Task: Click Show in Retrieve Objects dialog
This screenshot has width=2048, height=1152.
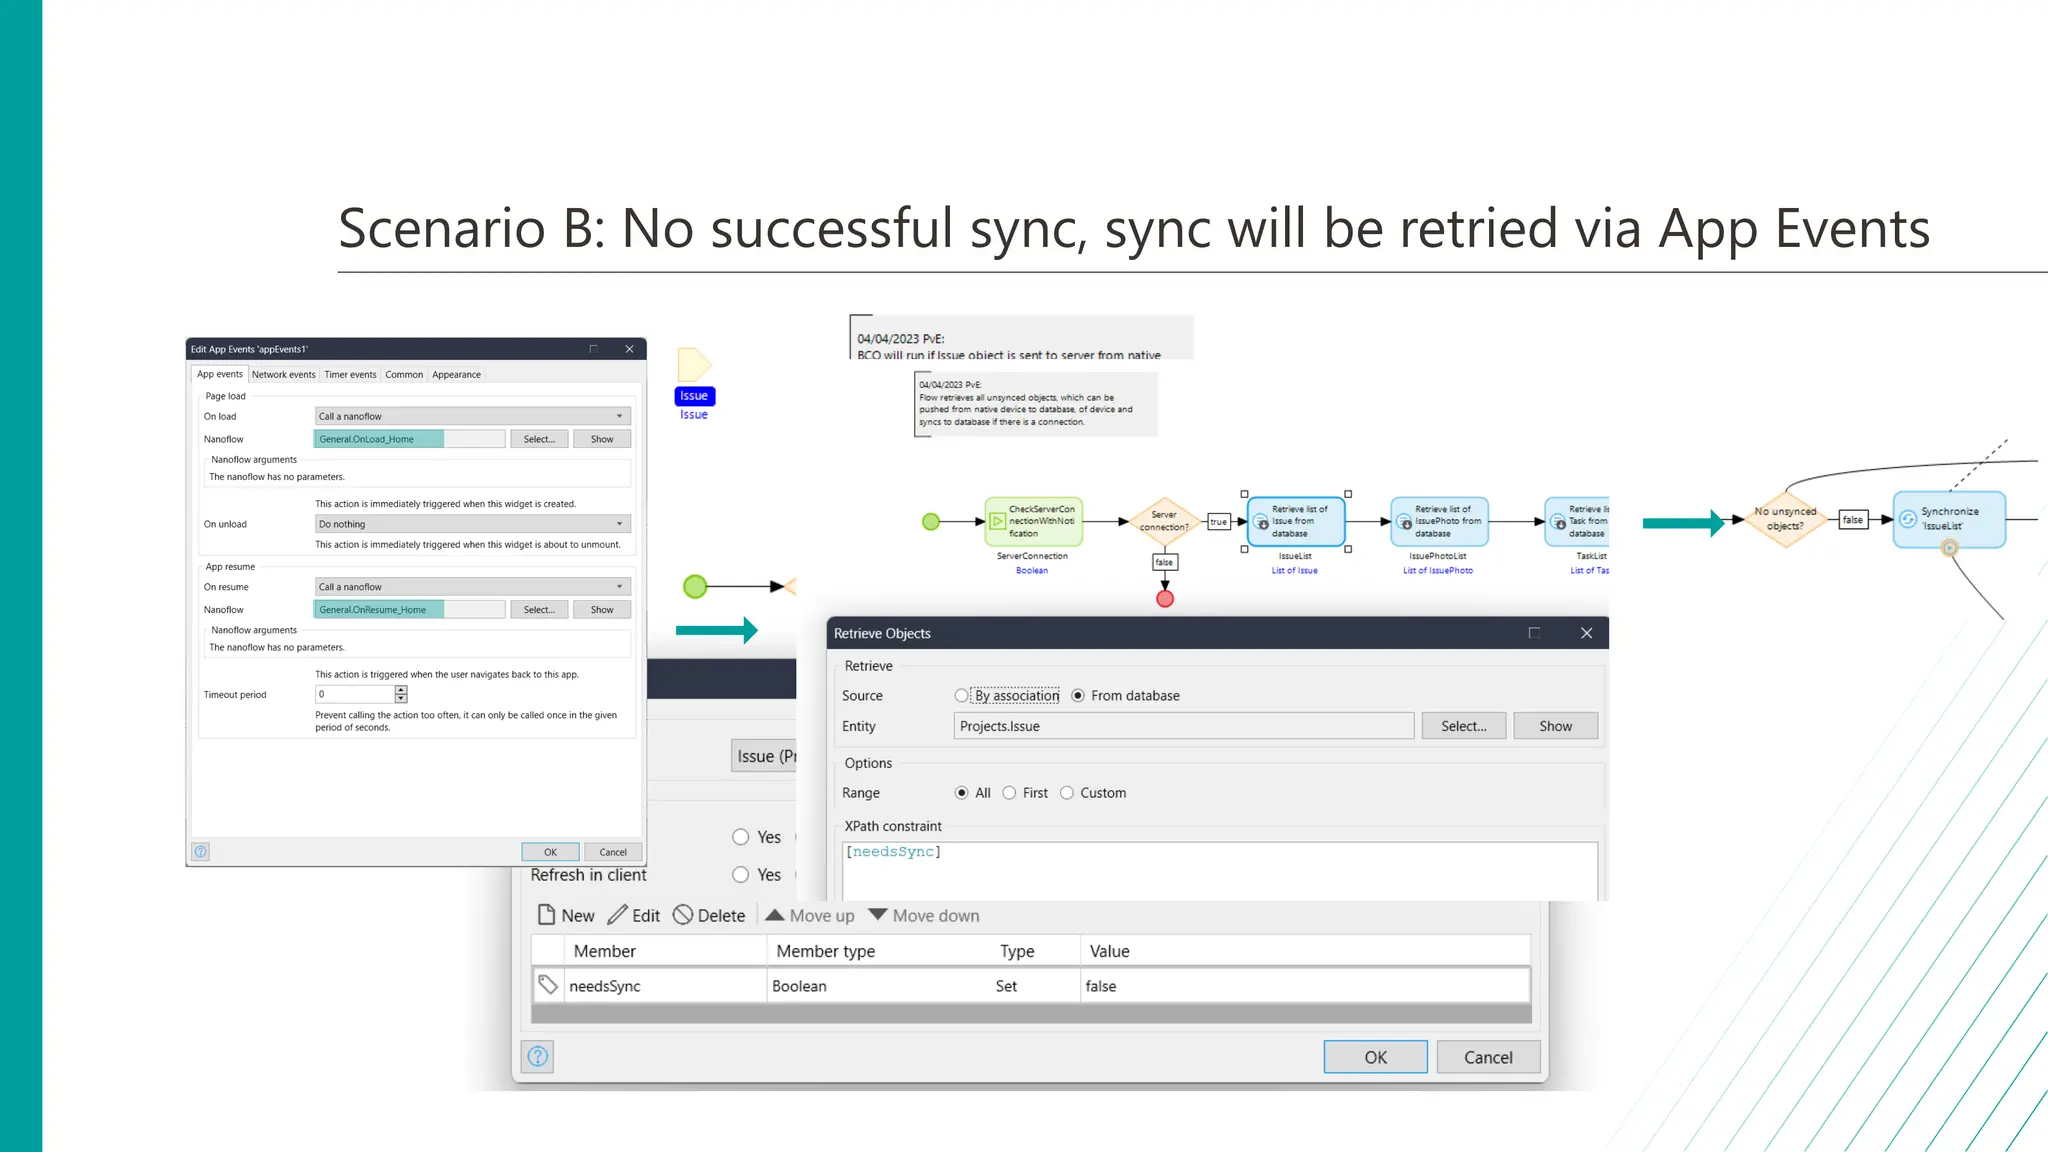Action: point(1555,726)
